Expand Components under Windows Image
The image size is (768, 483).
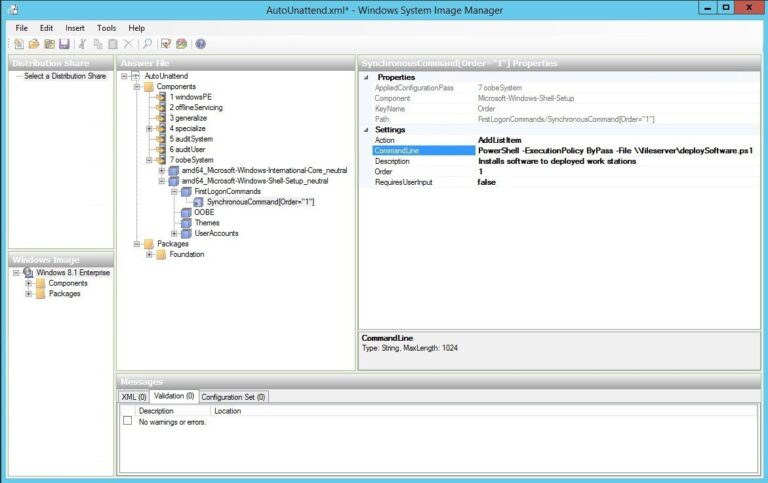click(28, 283)
